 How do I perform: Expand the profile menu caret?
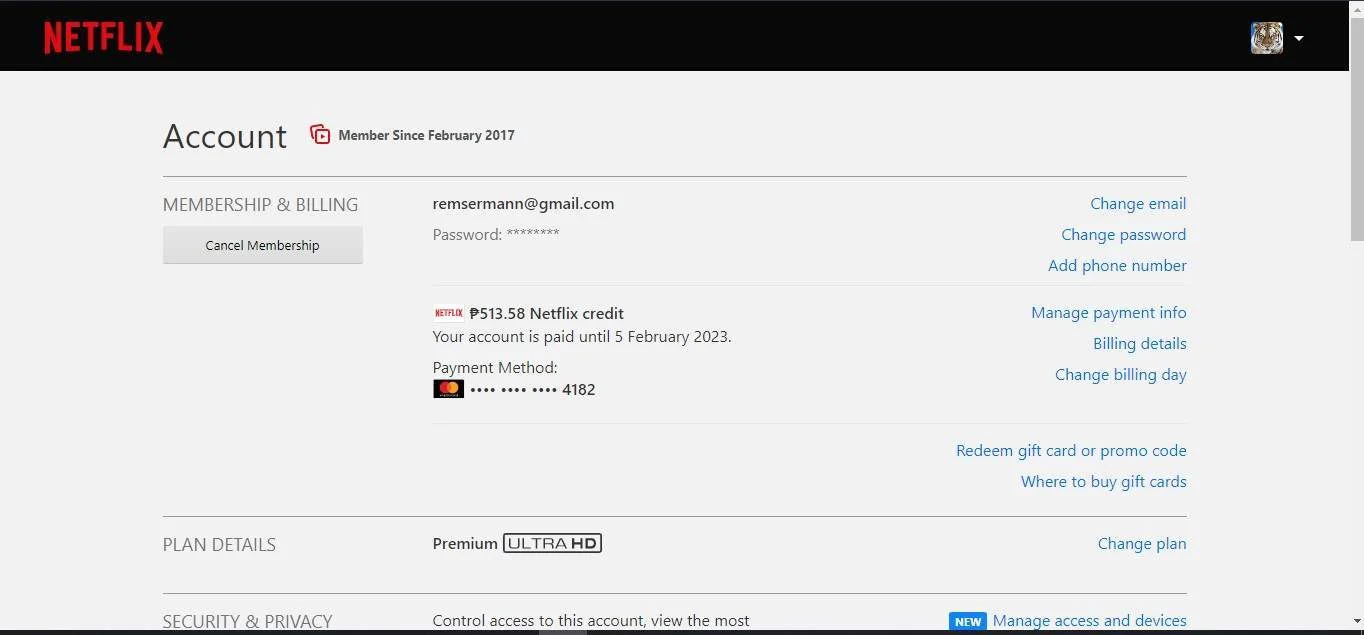[x=1299, y=39]
